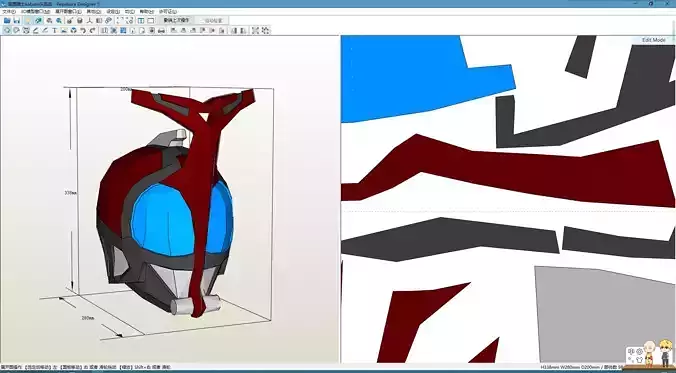676x373 pixels.
Task: Select the long dark red part in 2D pane
Action: [517, 175]
